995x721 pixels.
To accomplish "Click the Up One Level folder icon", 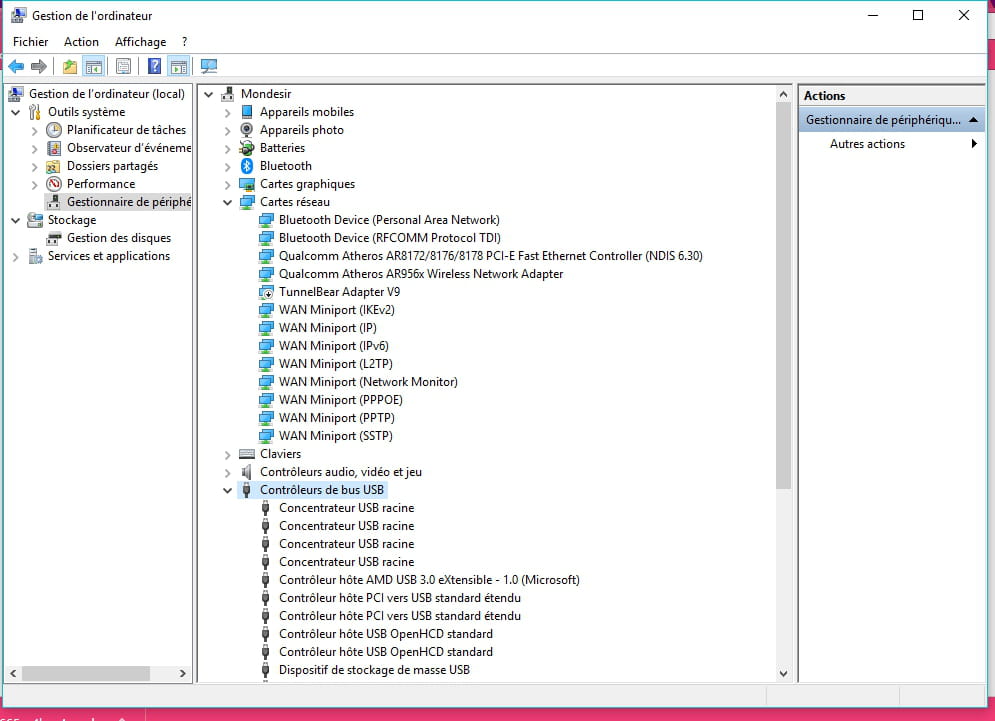I will (70, 66).
